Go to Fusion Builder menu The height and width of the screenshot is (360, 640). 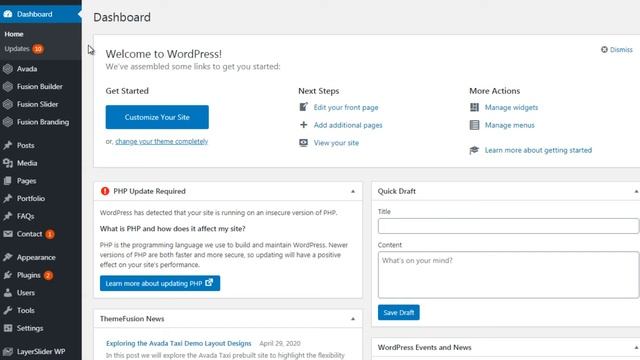[41, 87]
